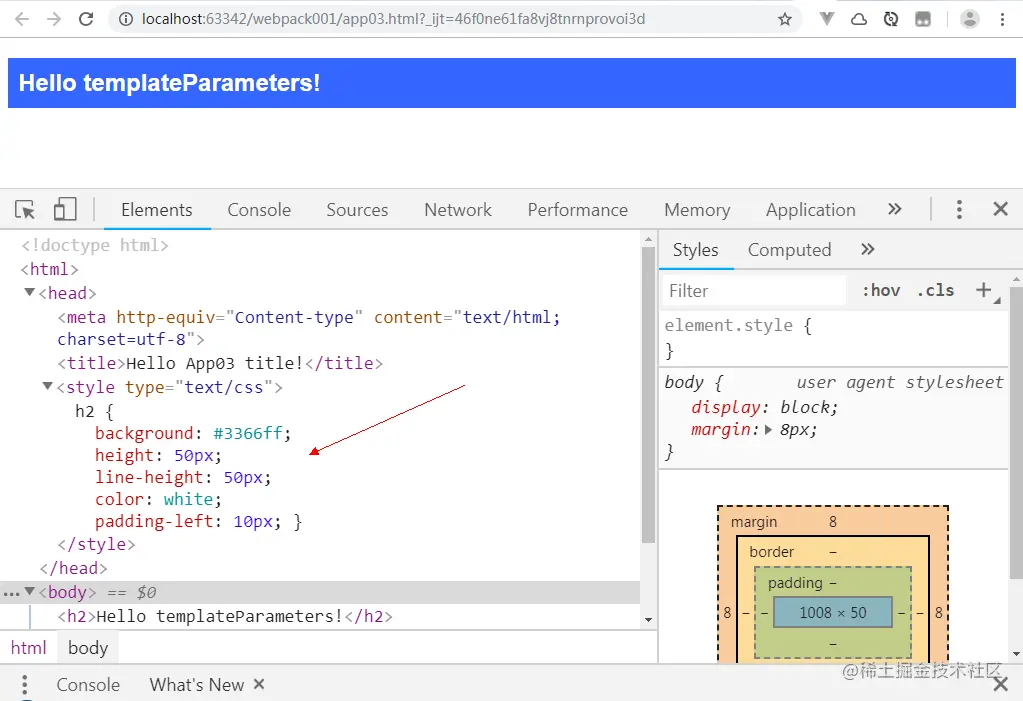
Task: Open DevTools customize three-dot menu
Action: click(958, 210)
